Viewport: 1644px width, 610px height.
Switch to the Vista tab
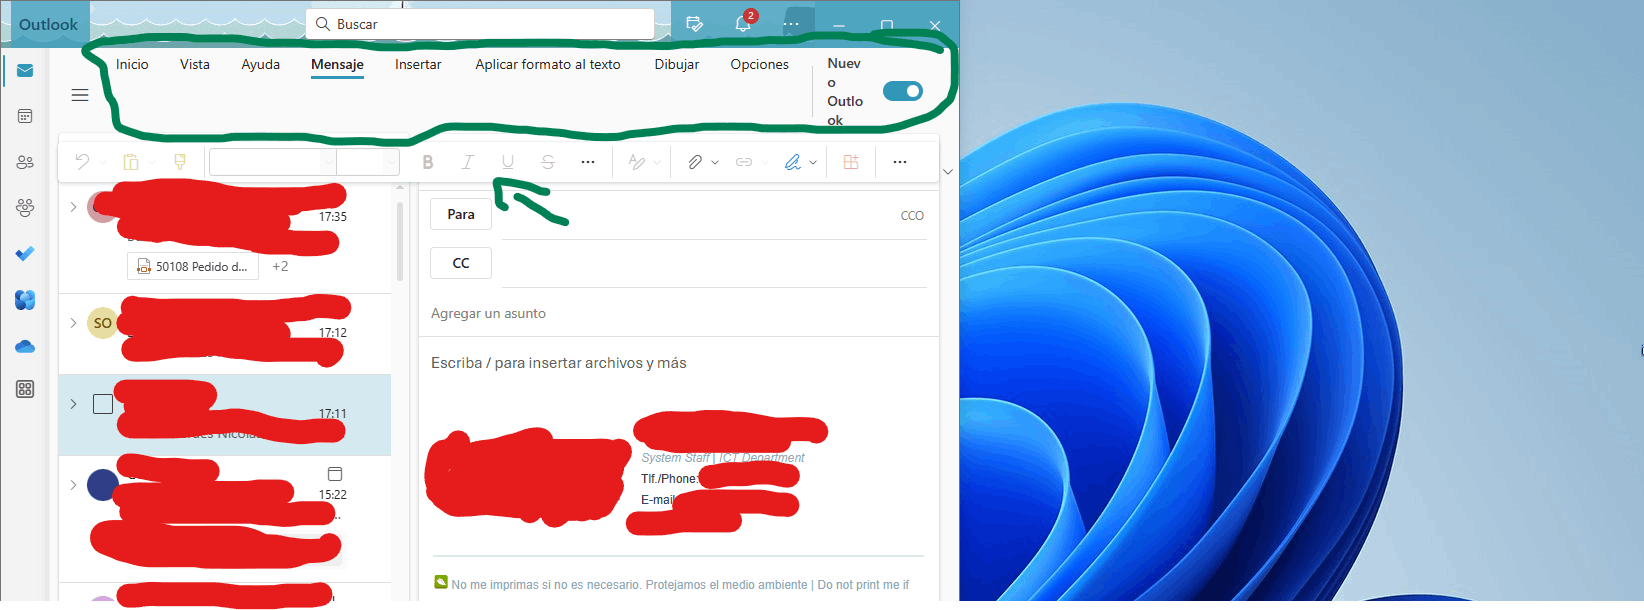[195, 64]
